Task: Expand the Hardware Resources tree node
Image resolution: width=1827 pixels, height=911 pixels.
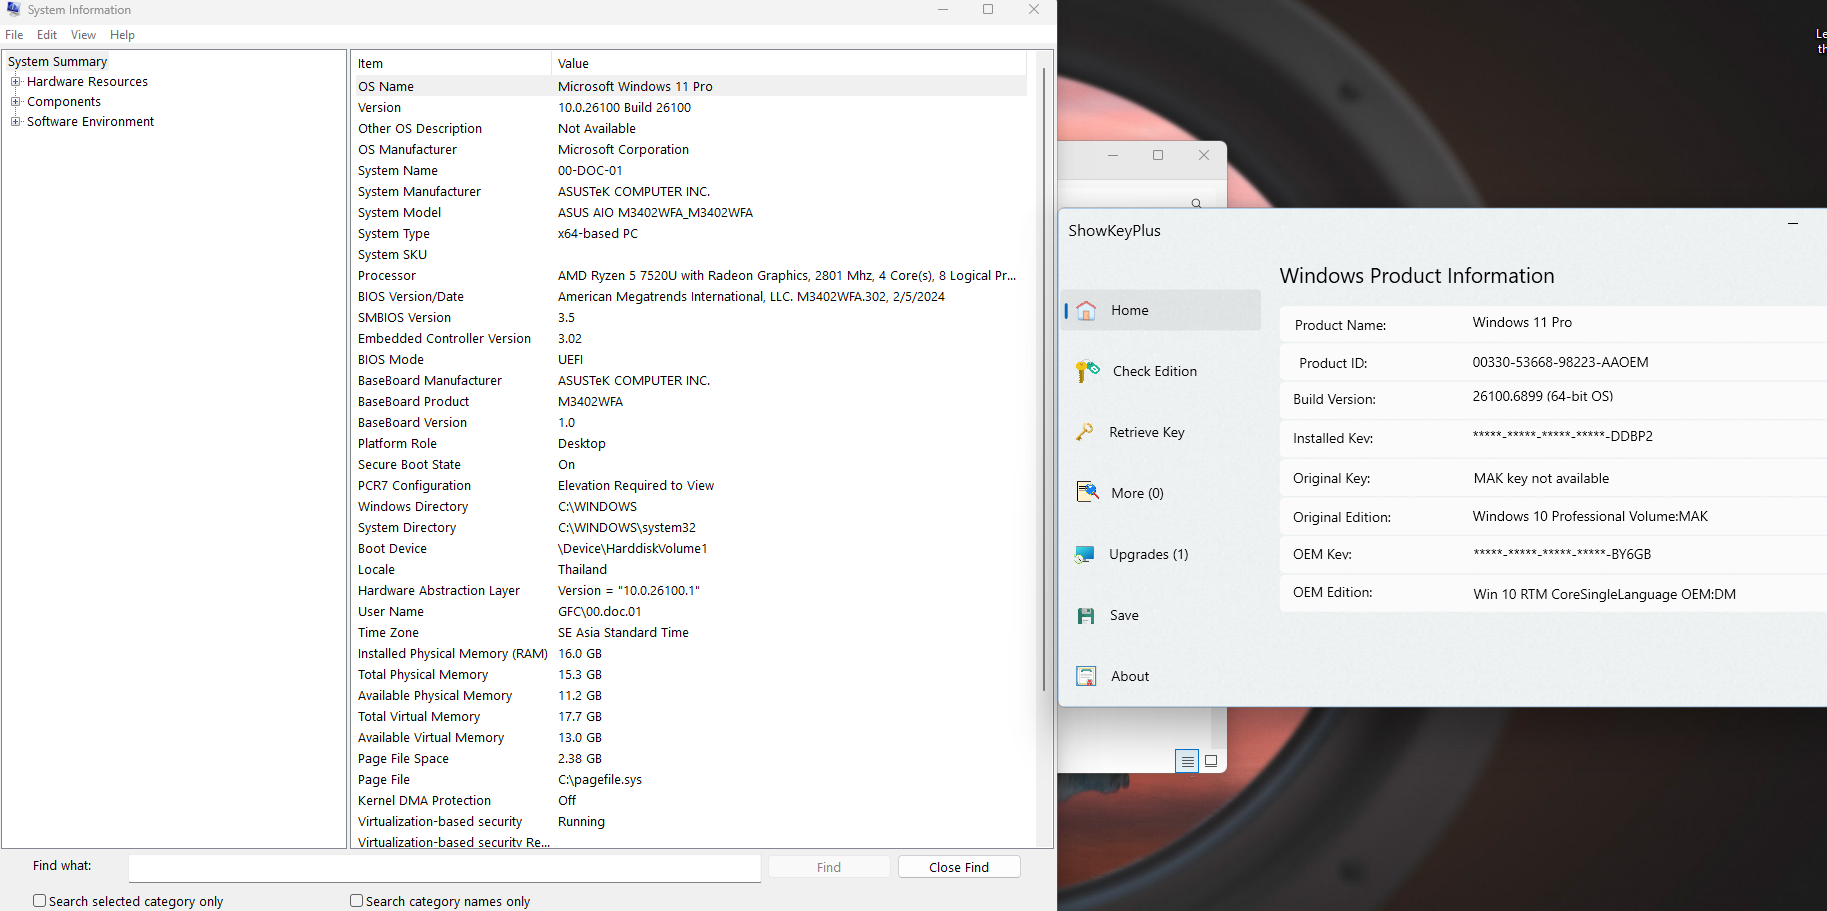Action: point(16,82)
